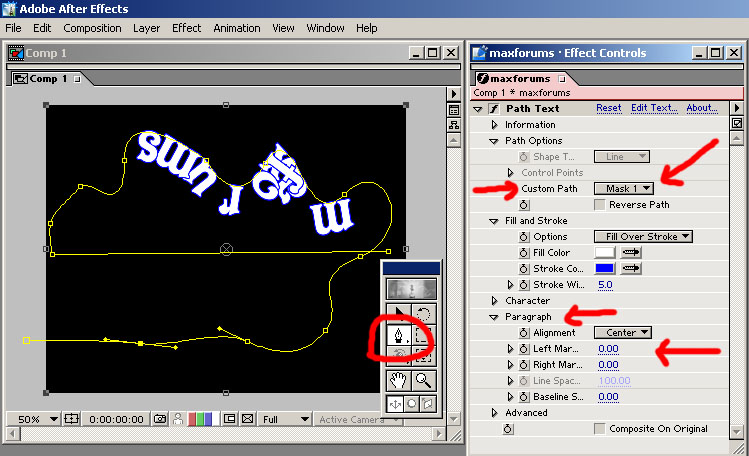Expand the Control Points group
The height and width of the screenshot is (456, 749).
pos(511,172)
